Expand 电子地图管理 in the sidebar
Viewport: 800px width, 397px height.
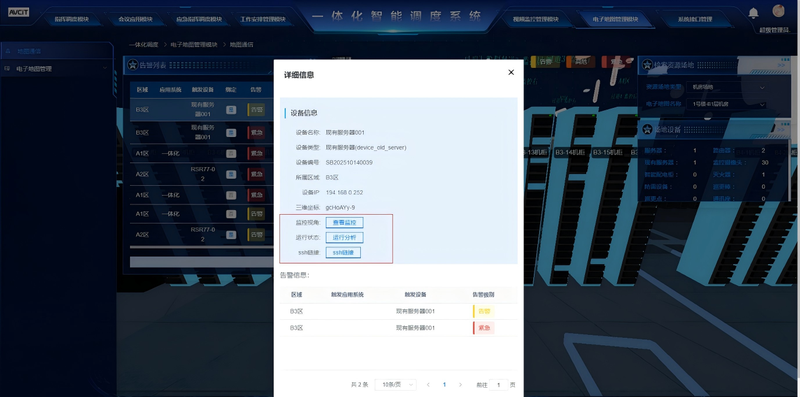(x=56, y=68)
